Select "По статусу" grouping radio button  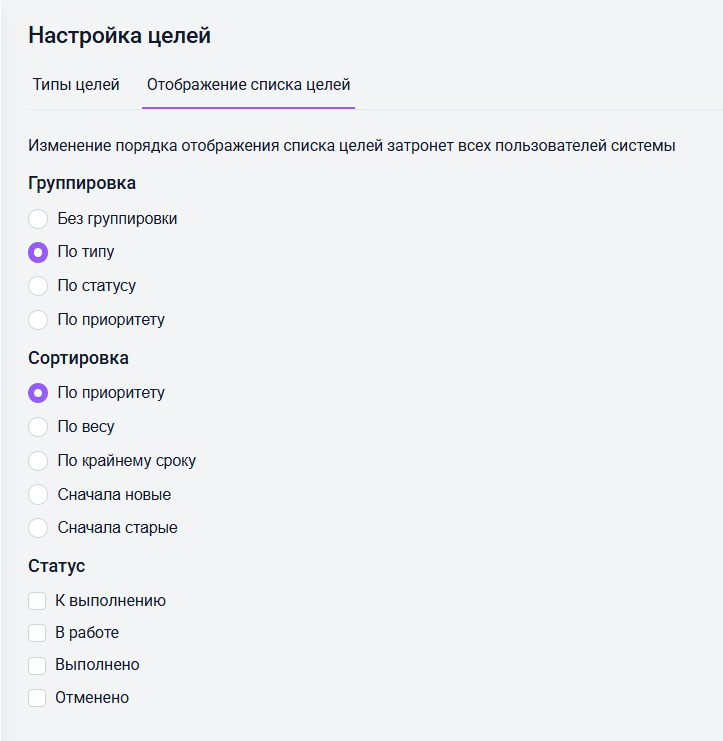pos(38,286)
